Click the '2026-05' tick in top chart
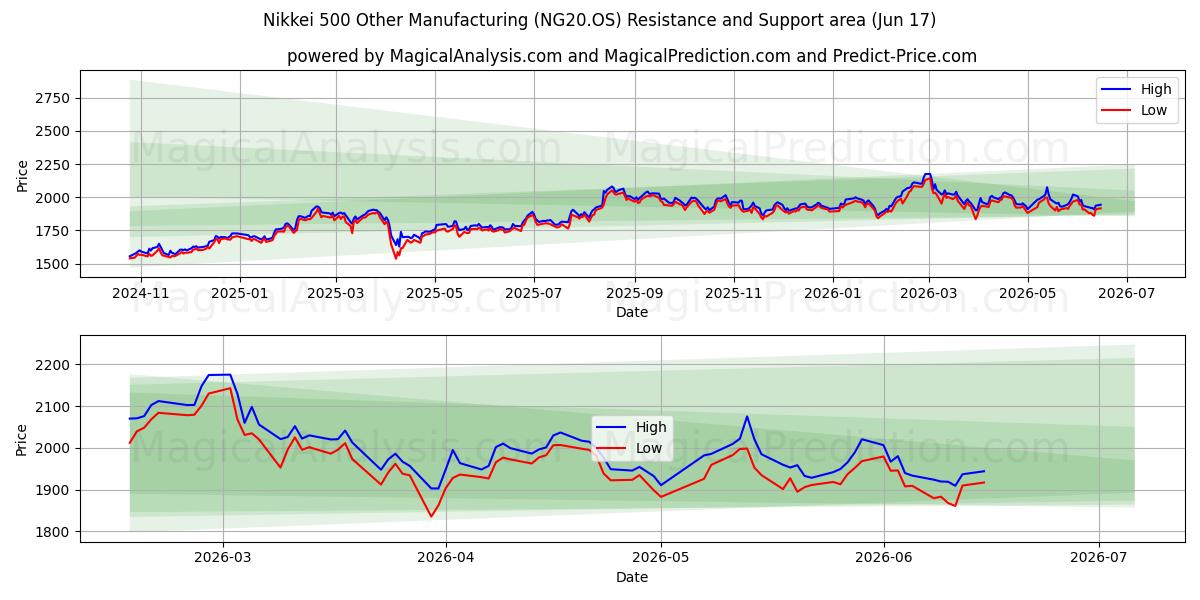Viewport: 1200px width, 600px height. (x=1028, y=293)
